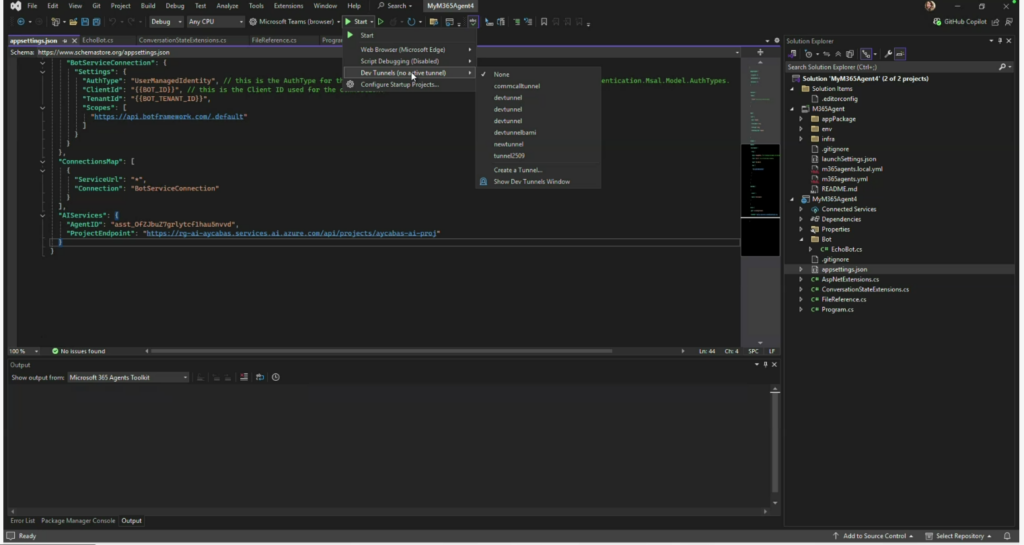1024x545 pixels.
Task: Switch to Package Manager Console tab
Action: (78, 521)
